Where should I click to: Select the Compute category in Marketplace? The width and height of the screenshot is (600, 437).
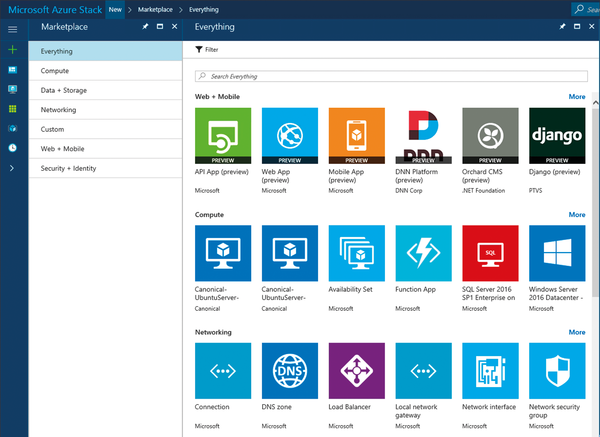(x=105, y=71)
